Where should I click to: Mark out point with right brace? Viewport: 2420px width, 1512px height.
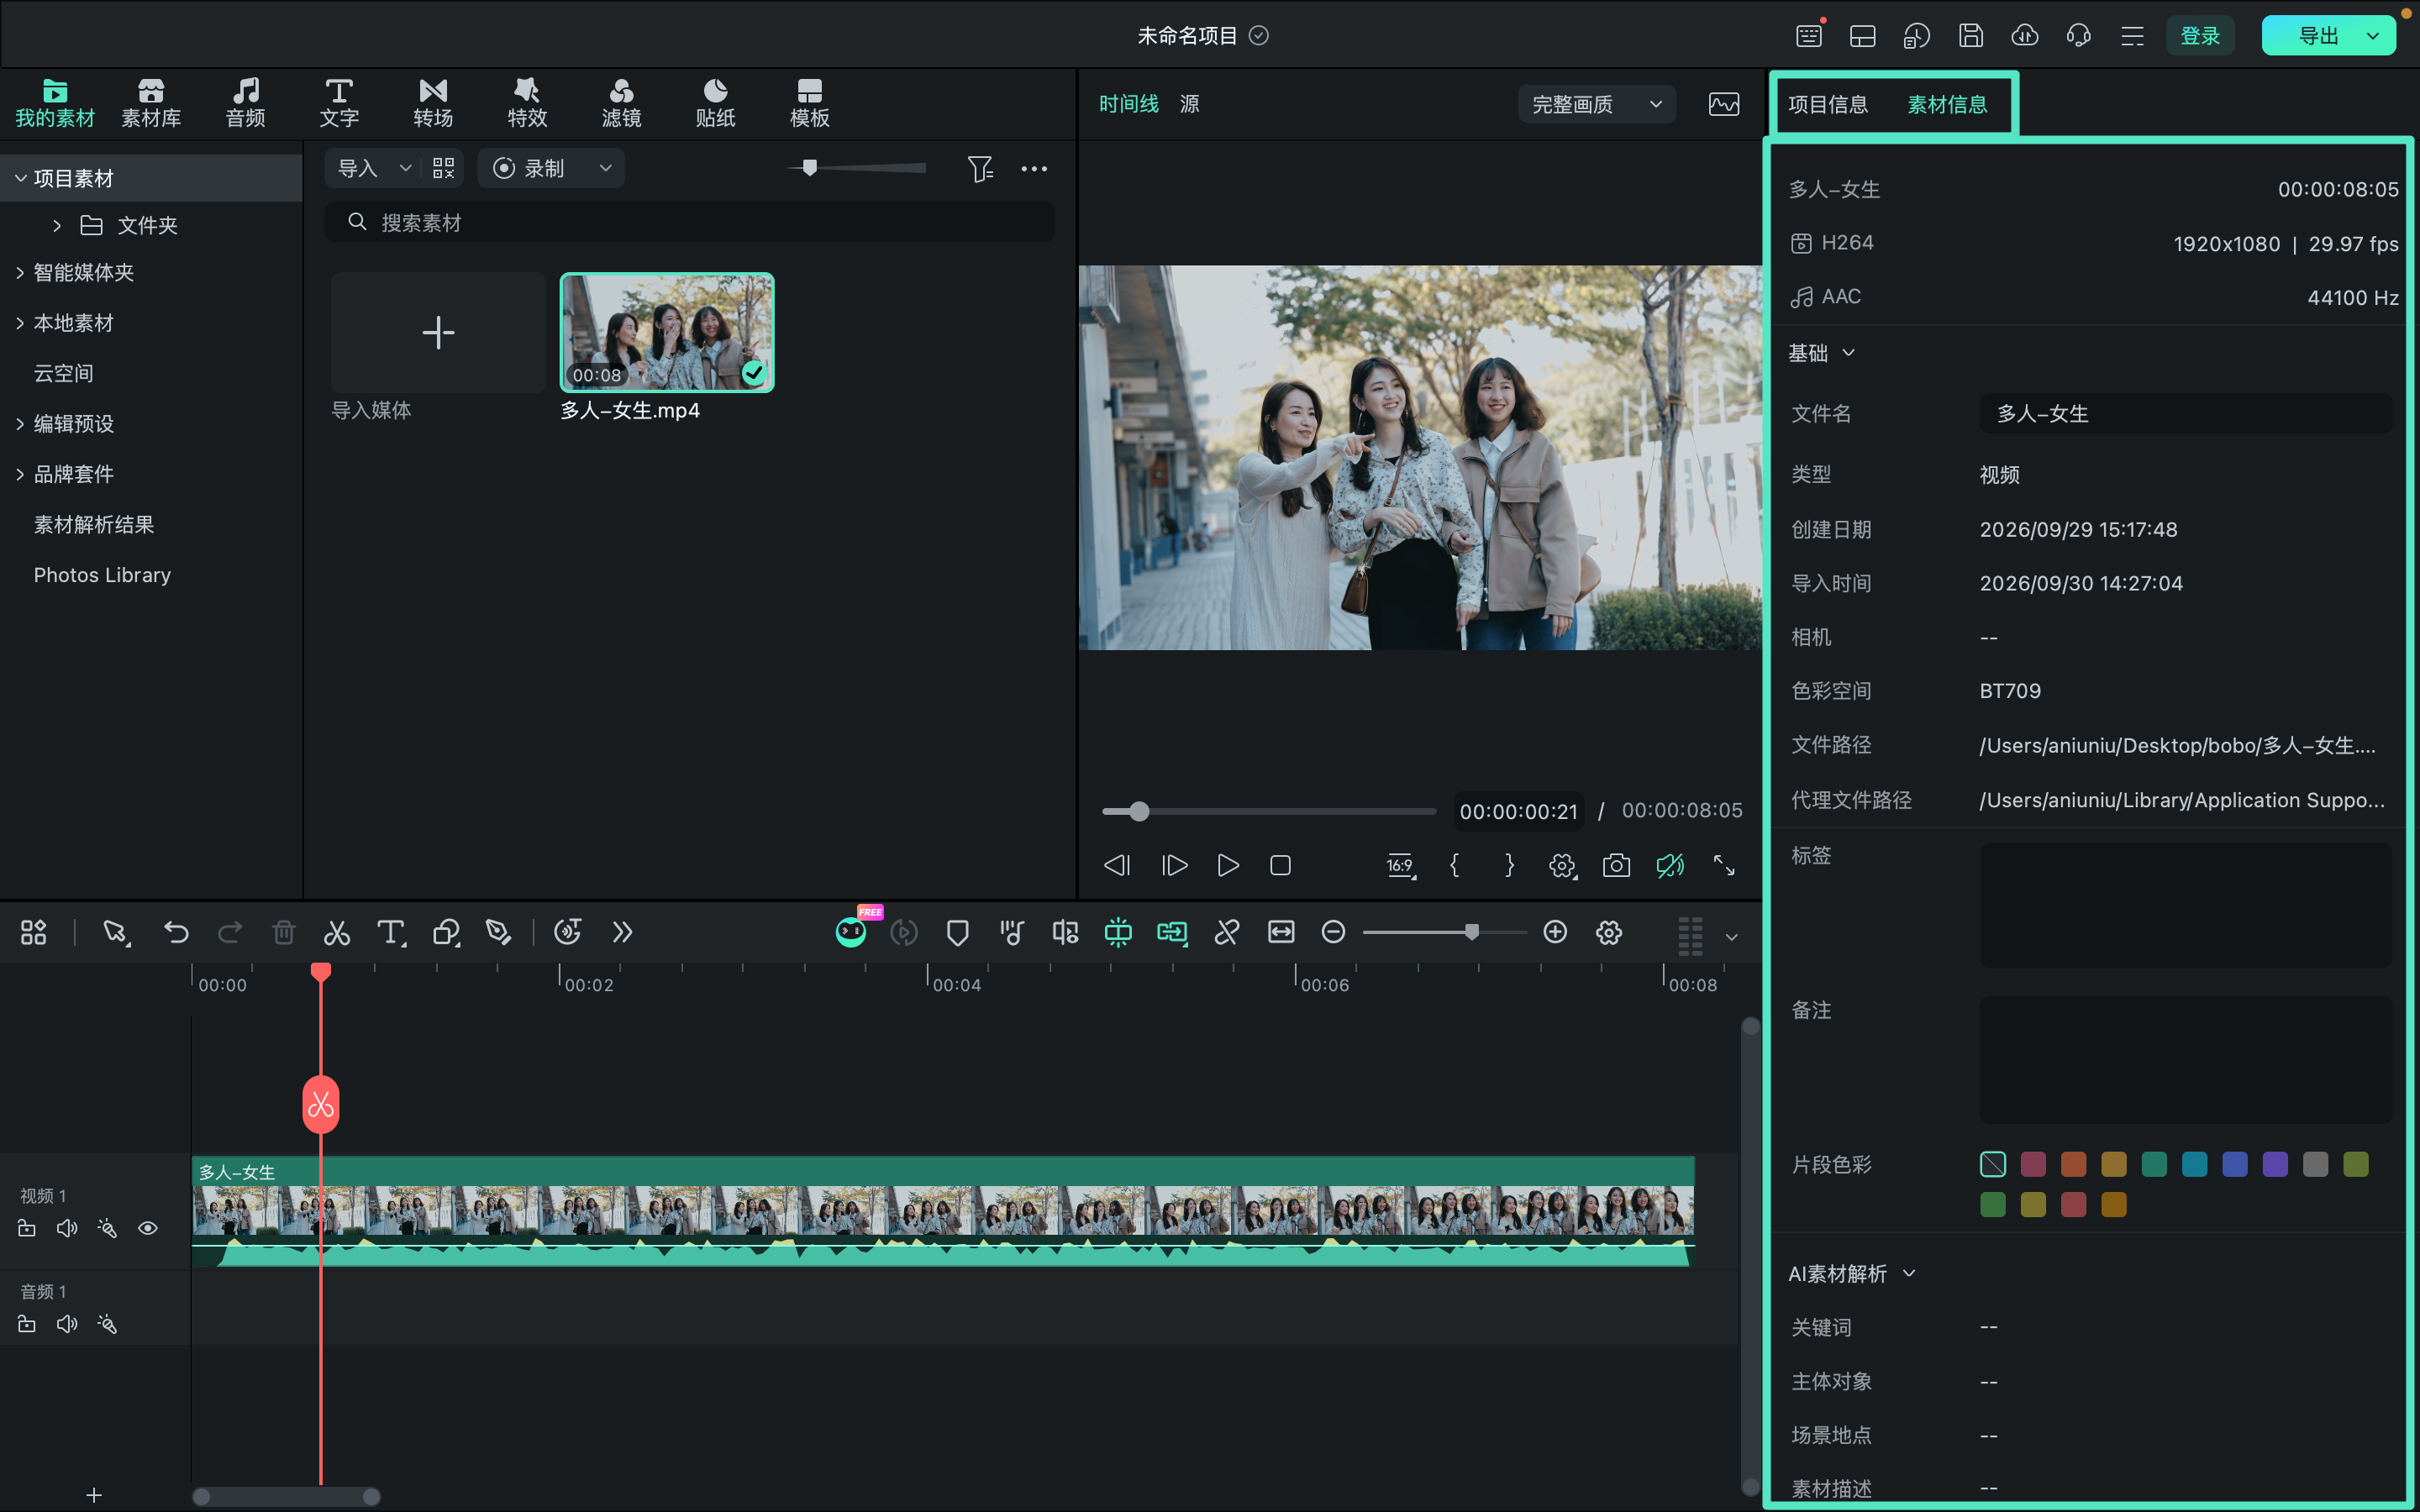[x=1509, y=865]
